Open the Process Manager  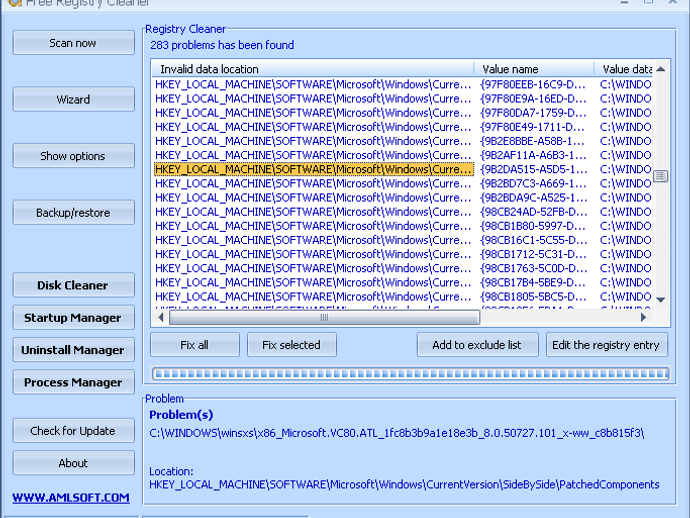pyautogui.click(x=73, y=382)
